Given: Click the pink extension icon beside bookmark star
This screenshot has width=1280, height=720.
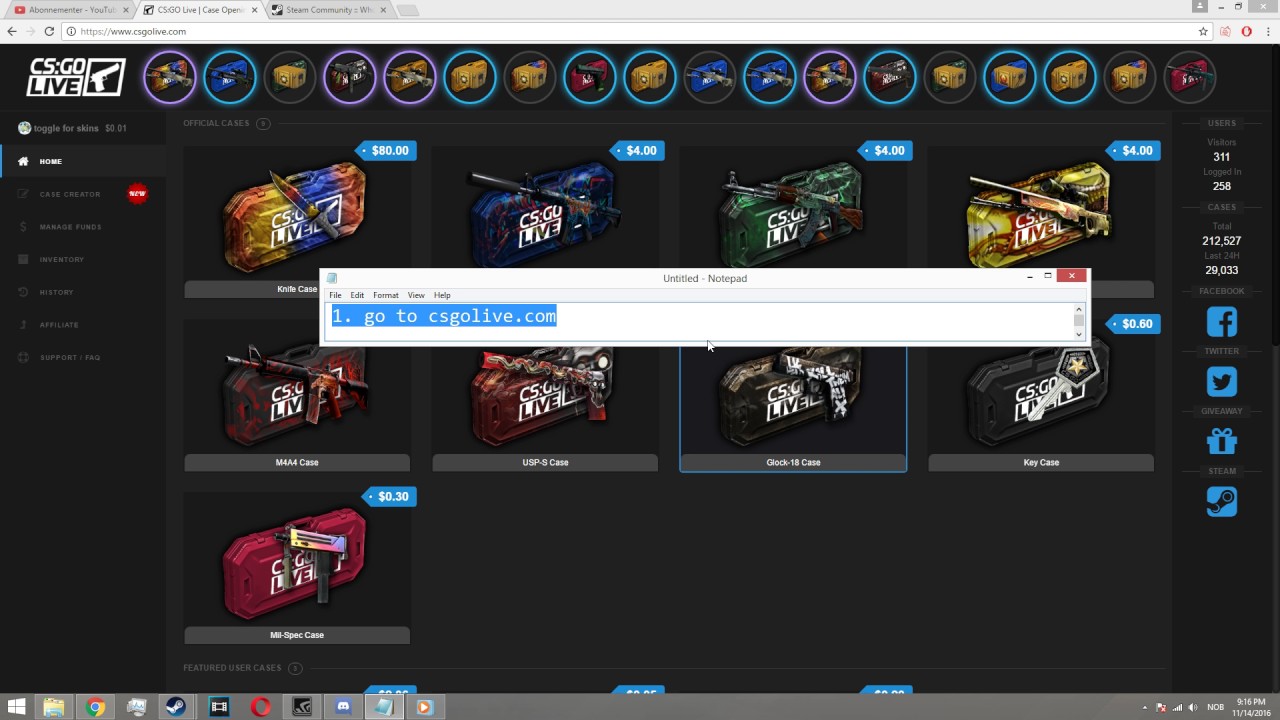Looking at the screenshot, I should [1226, 31].
